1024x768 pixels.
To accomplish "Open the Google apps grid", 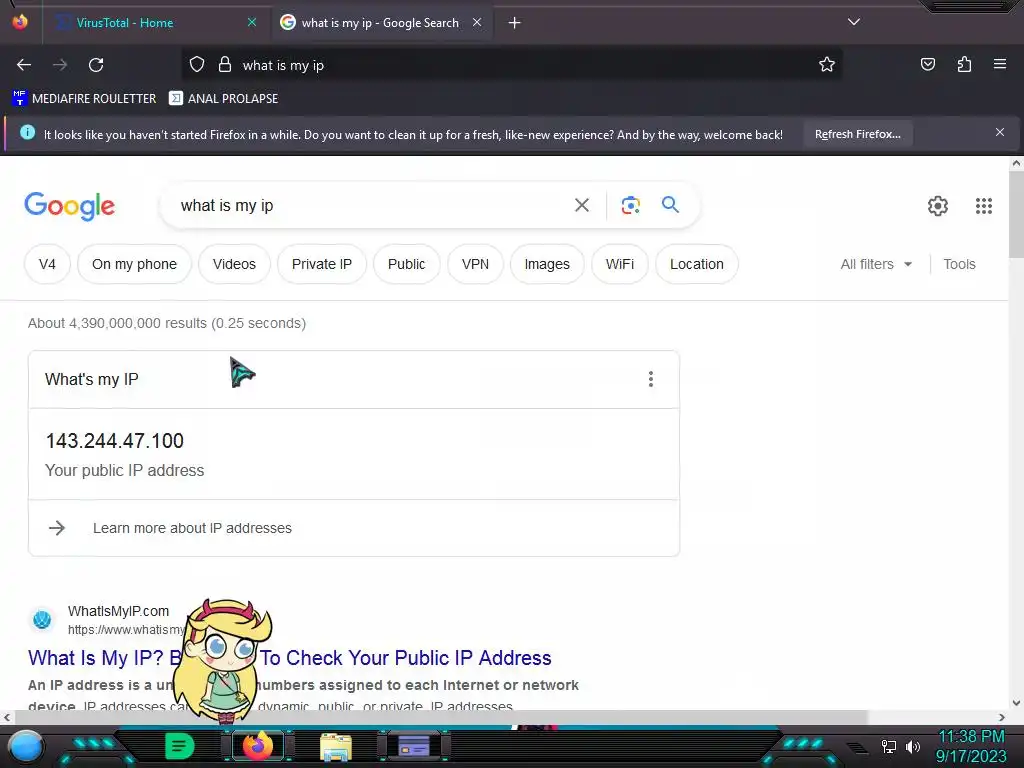I will [x=984, y=206].
